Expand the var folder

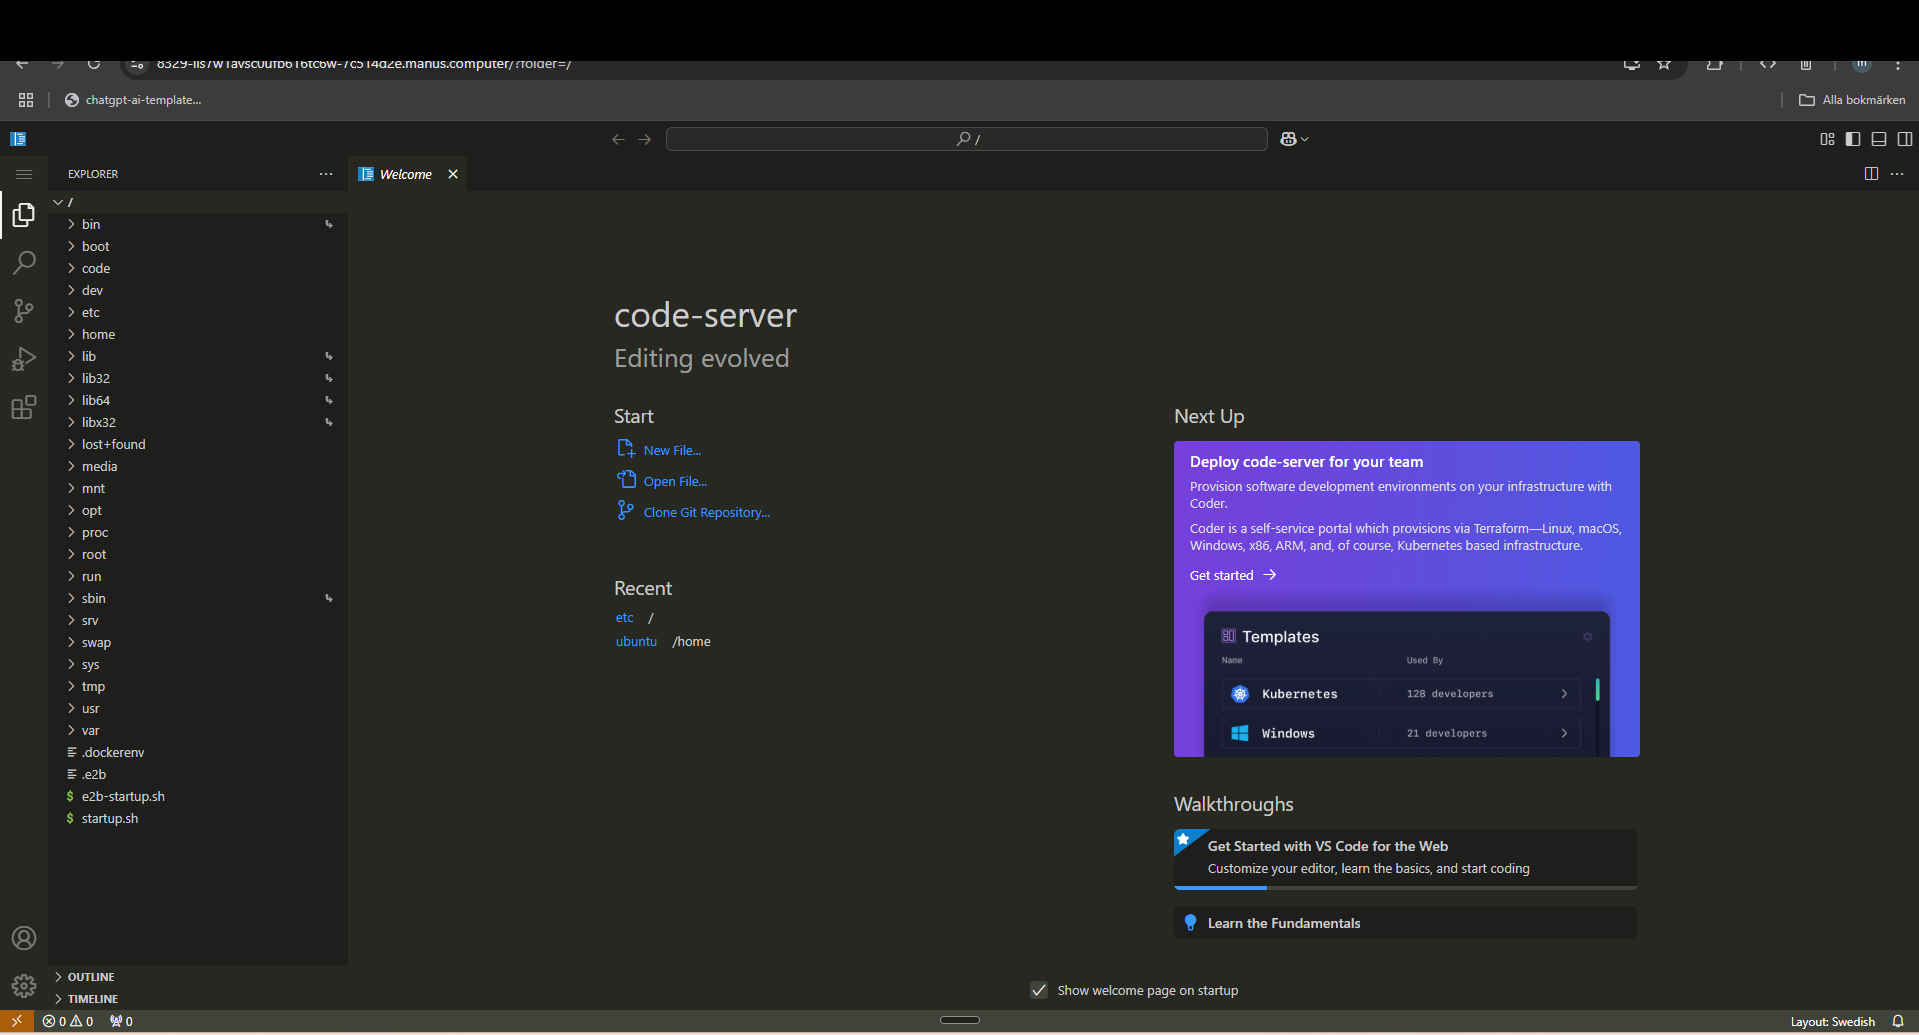tap(198, 730)
